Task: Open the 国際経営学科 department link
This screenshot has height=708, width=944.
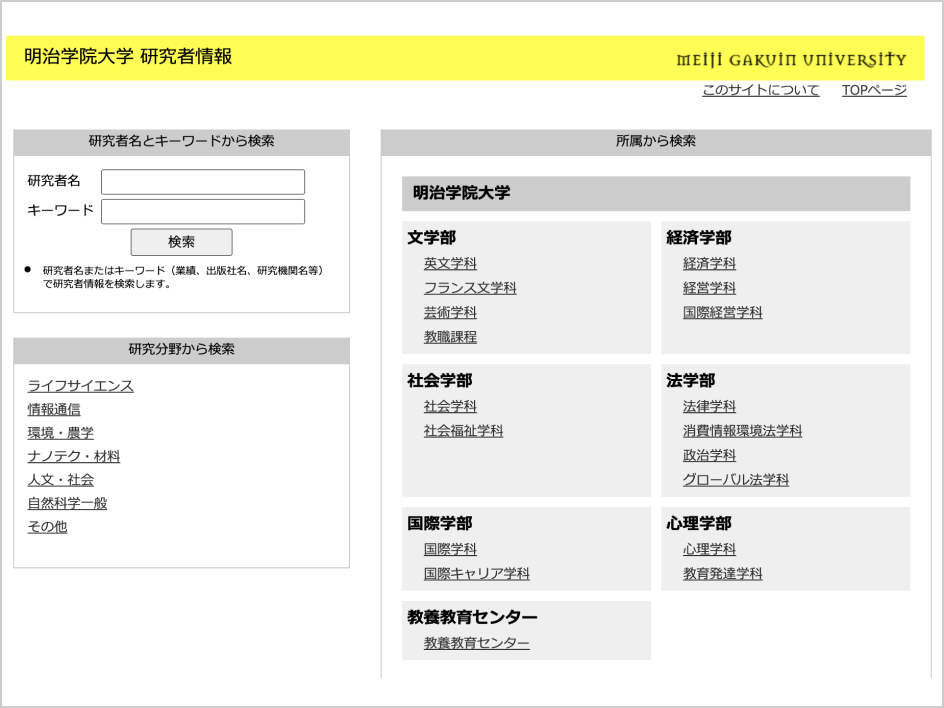Action: pos(722,312)
